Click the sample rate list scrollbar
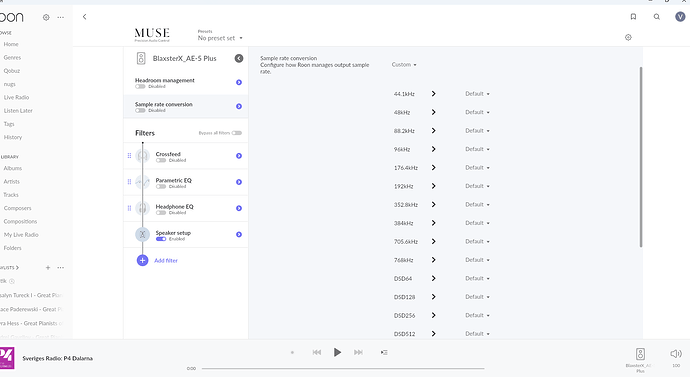 641,157
